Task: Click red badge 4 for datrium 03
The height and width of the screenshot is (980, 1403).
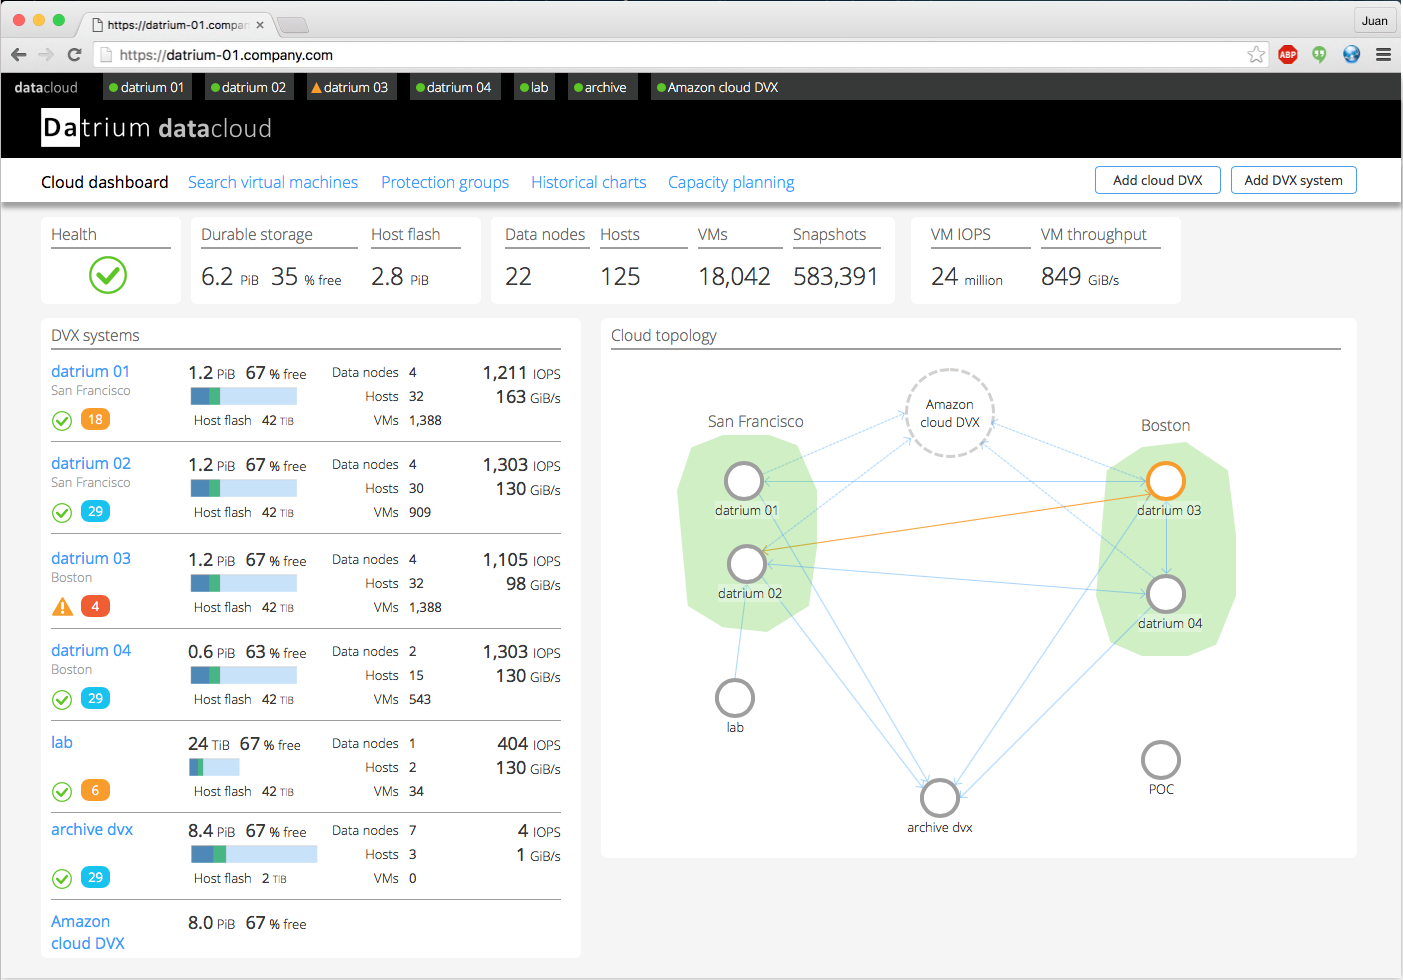Action: [x=95, y=606]
